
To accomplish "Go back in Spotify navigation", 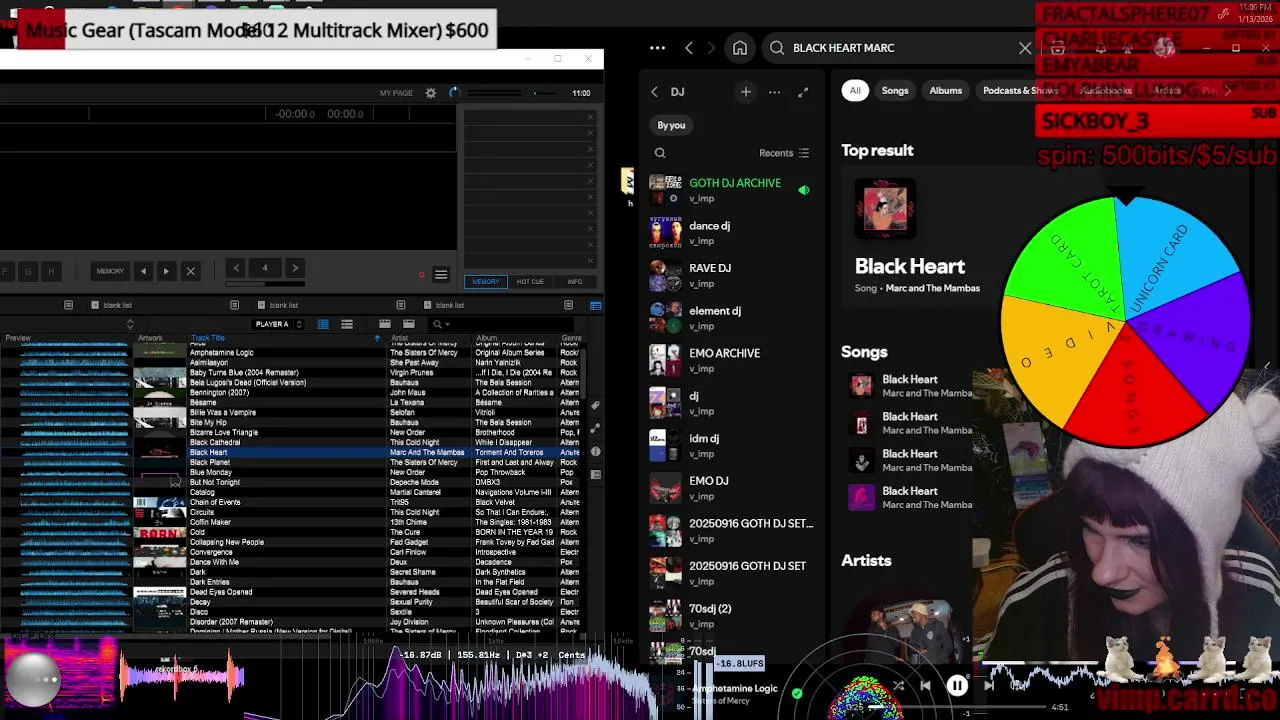I will click(x=689, y=48).
